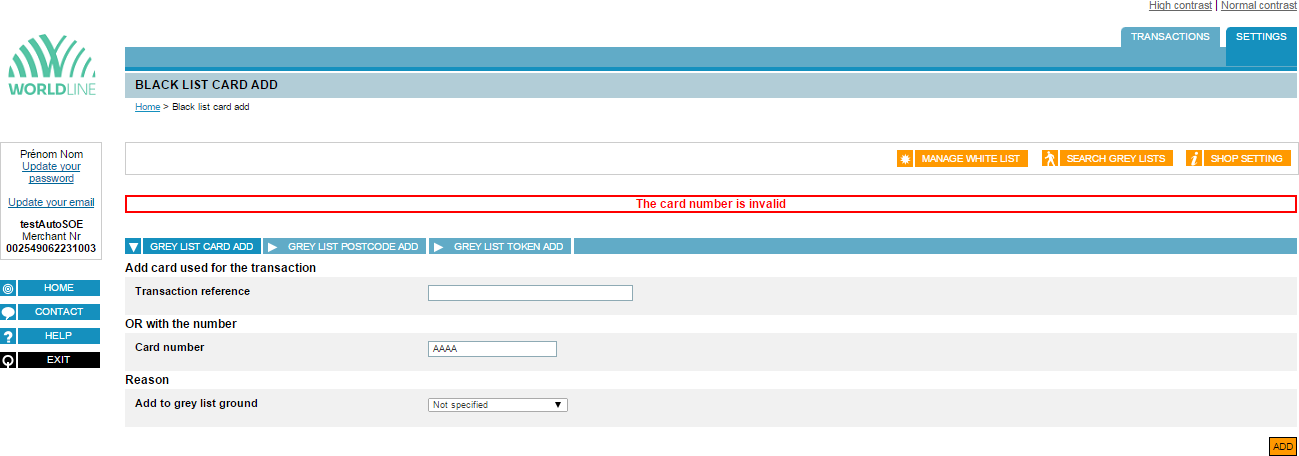Click the Card number field containing AAAA

point(492,349)
